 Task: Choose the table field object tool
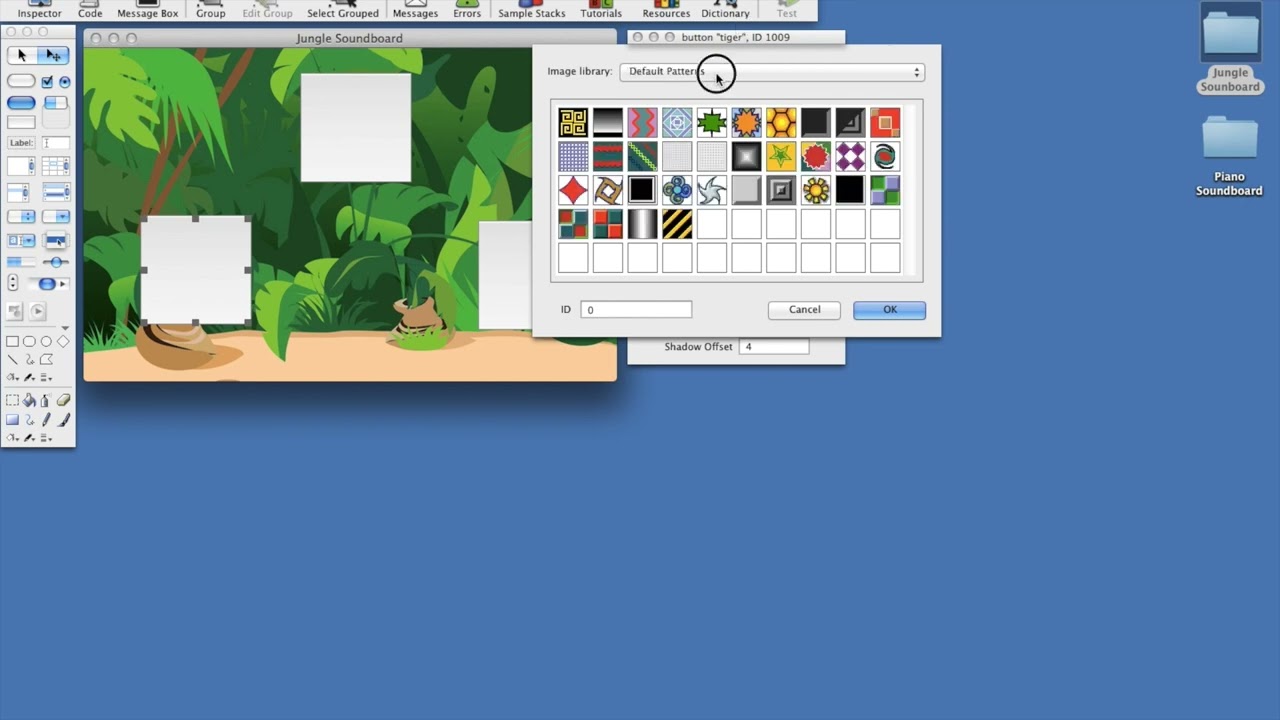coord(56,166)
